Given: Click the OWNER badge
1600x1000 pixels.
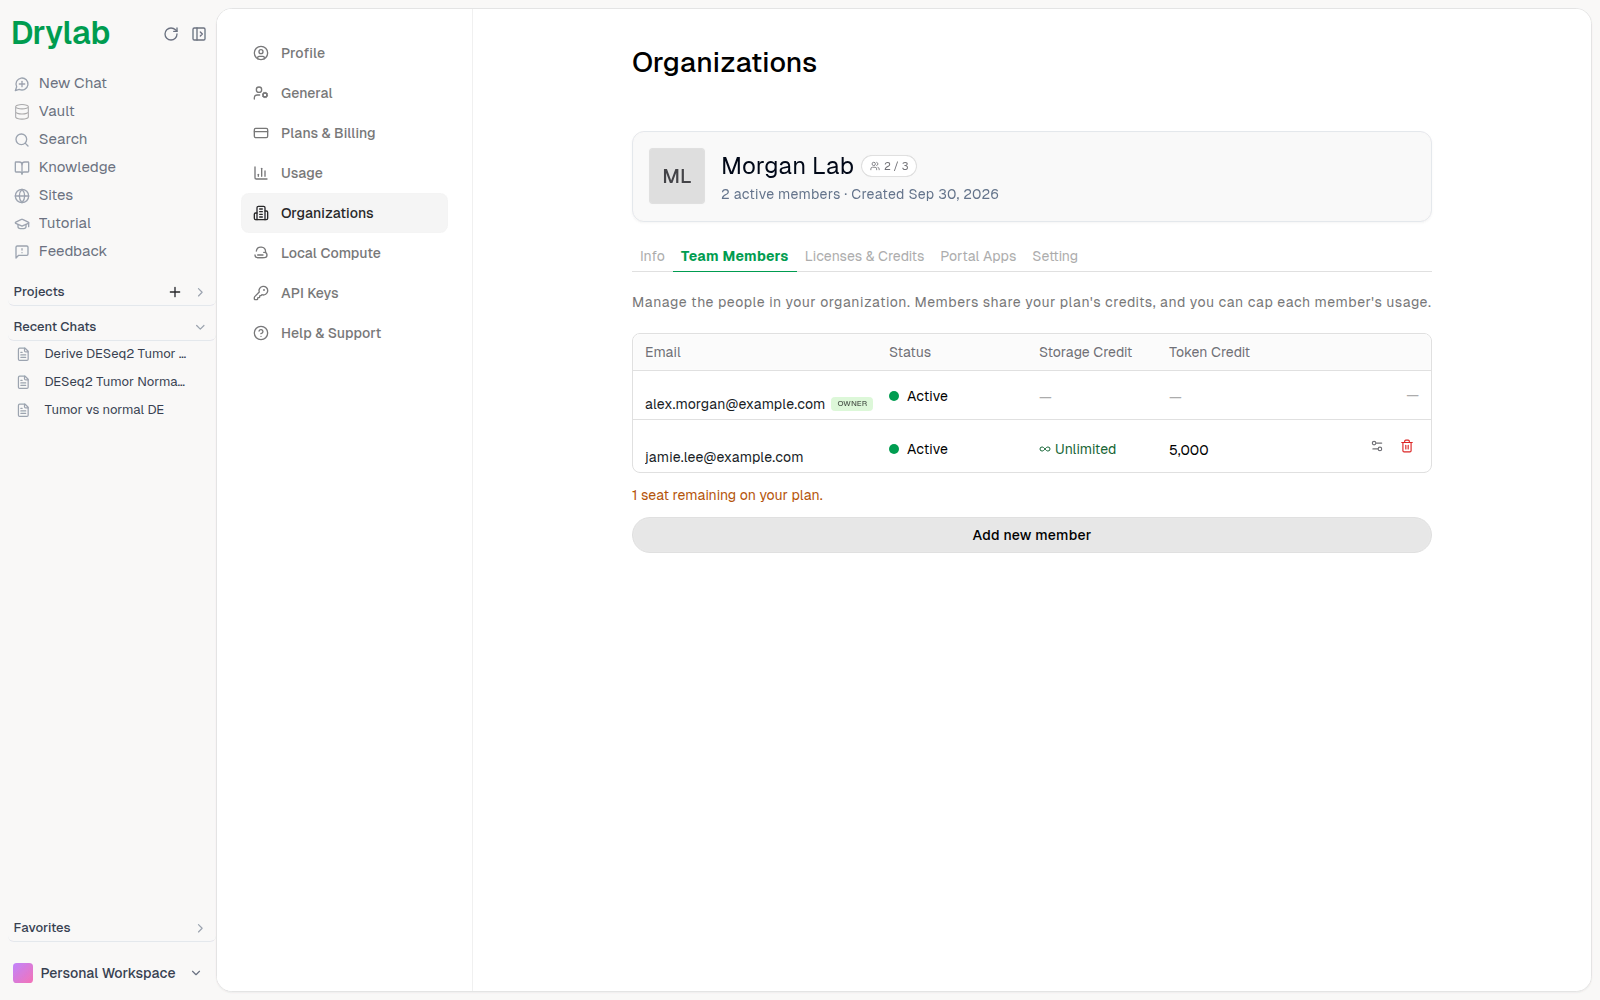Looking at the screenshot, I should (852, 404).
